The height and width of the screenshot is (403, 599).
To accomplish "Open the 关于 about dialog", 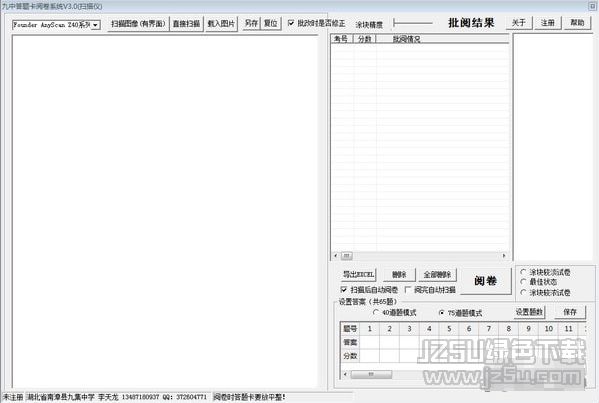I will click(x=518, y=23).
